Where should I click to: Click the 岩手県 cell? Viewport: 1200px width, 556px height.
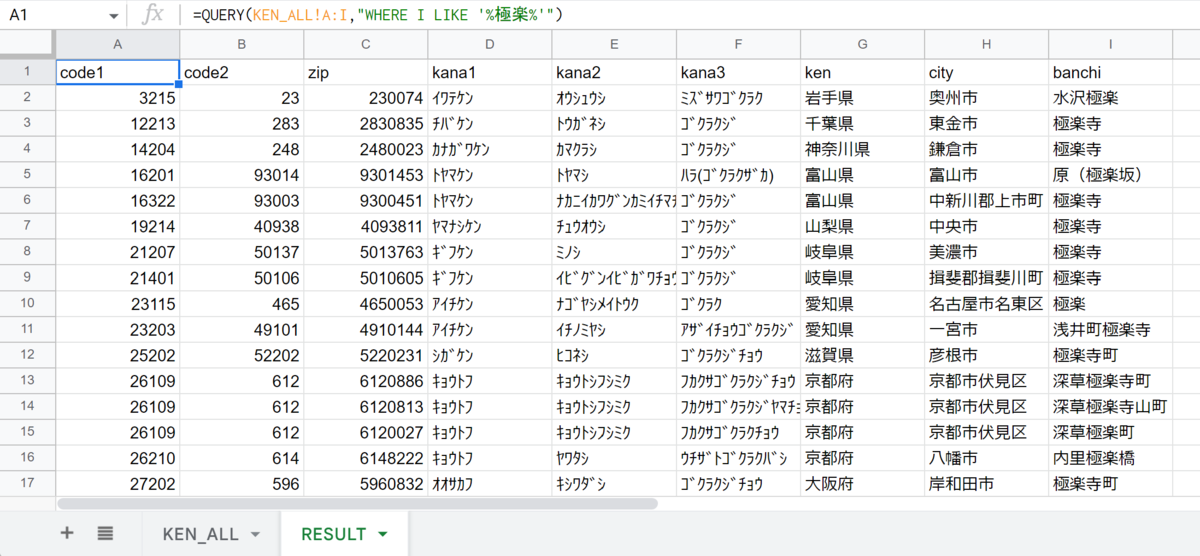coord(862,98)
